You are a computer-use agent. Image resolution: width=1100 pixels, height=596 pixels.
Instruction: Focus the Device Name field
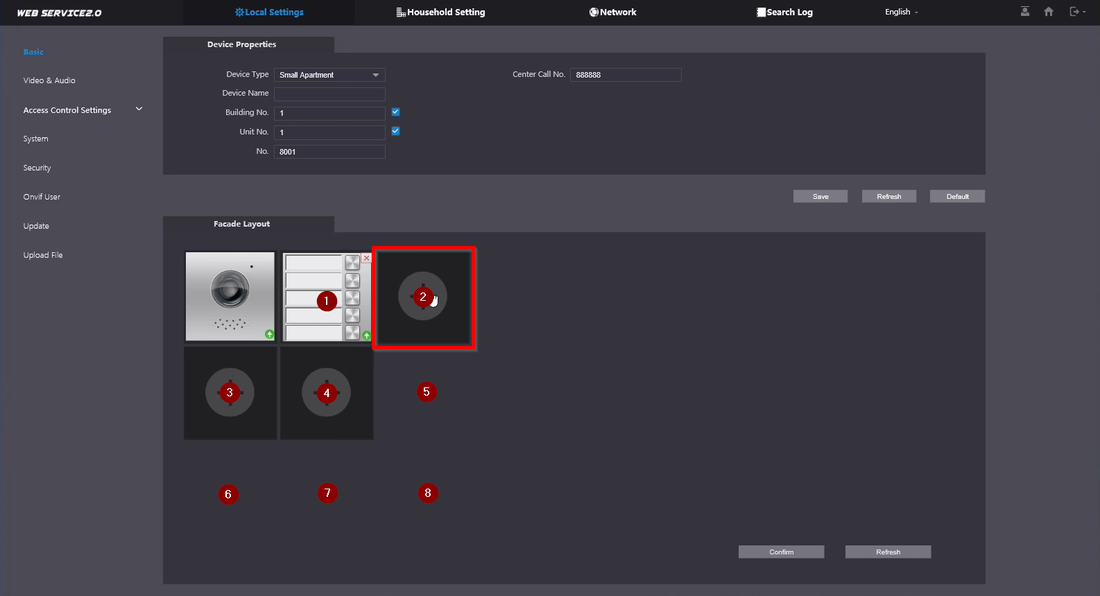[x=329, y=93]
